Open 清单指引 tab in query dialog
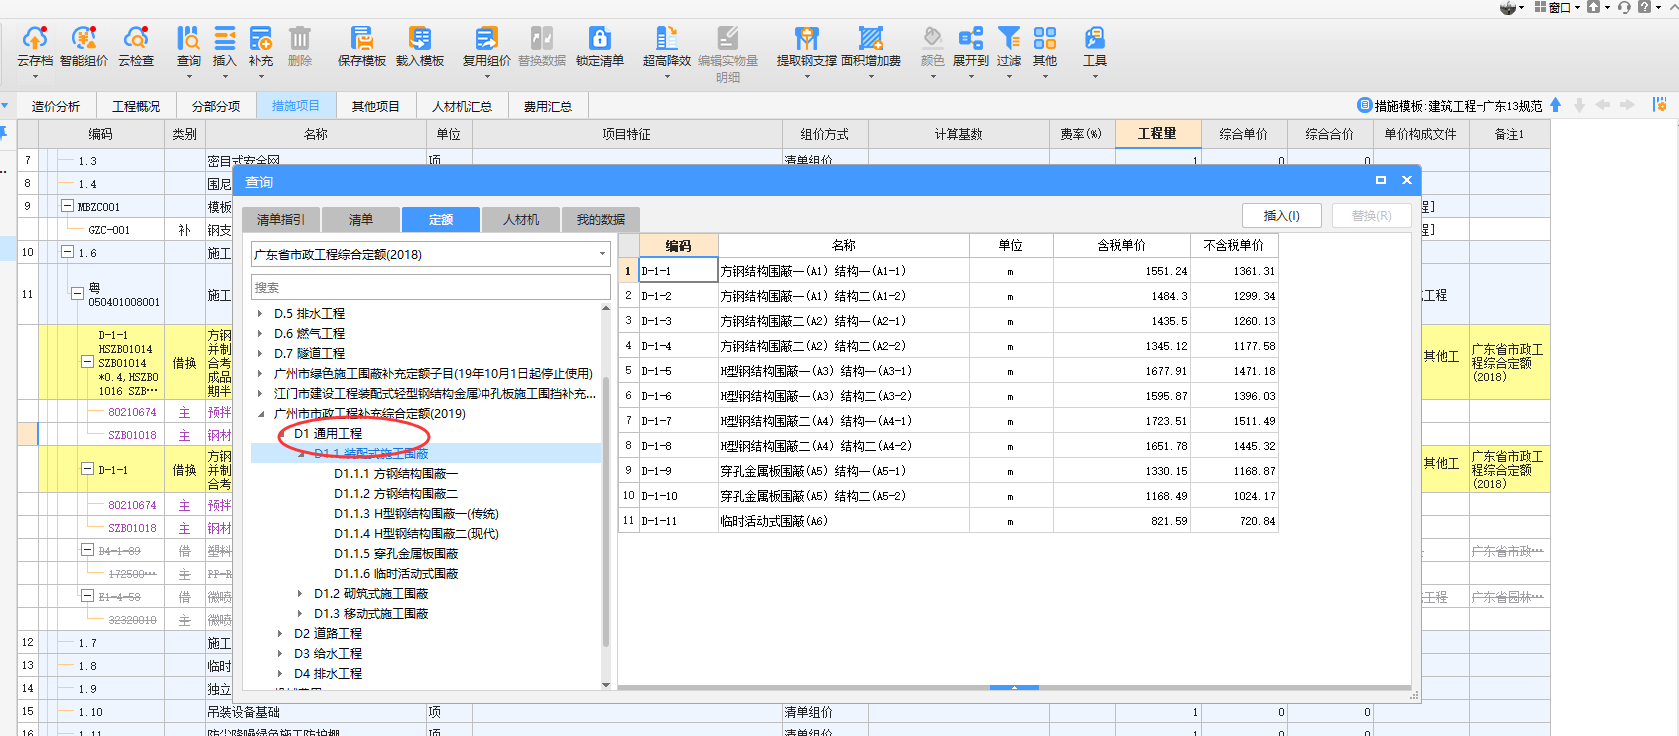1679x736 pixels. (281, 219)
